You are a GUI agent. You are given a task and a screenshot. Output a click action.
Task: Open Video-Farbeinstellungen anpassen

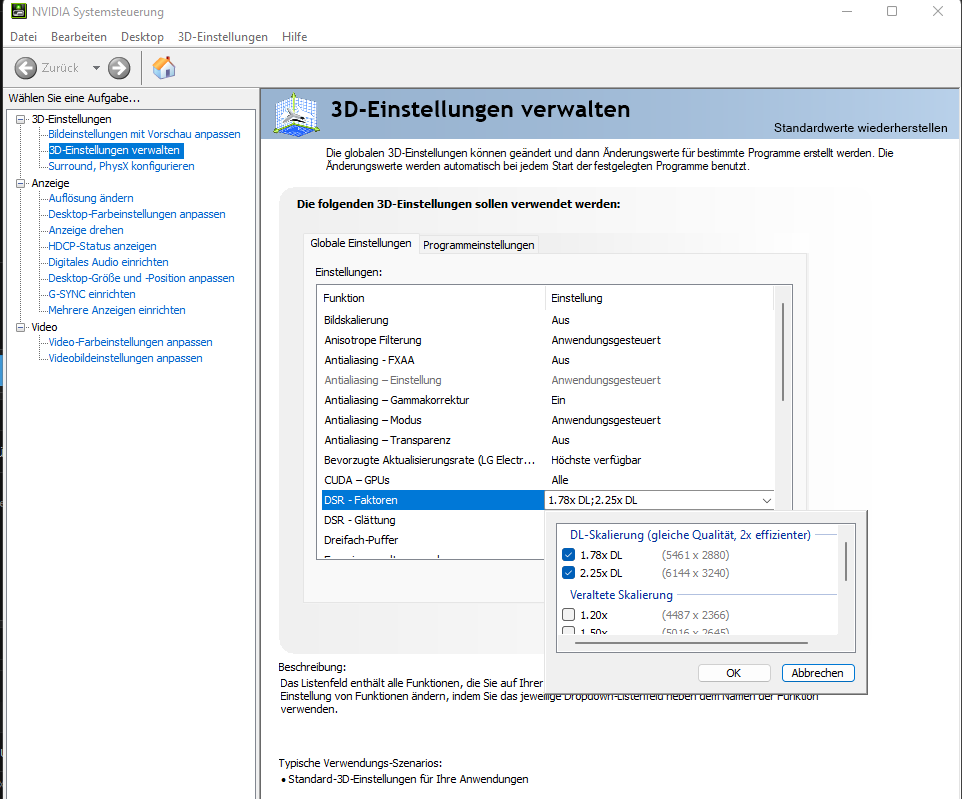[x=130, y=342]
